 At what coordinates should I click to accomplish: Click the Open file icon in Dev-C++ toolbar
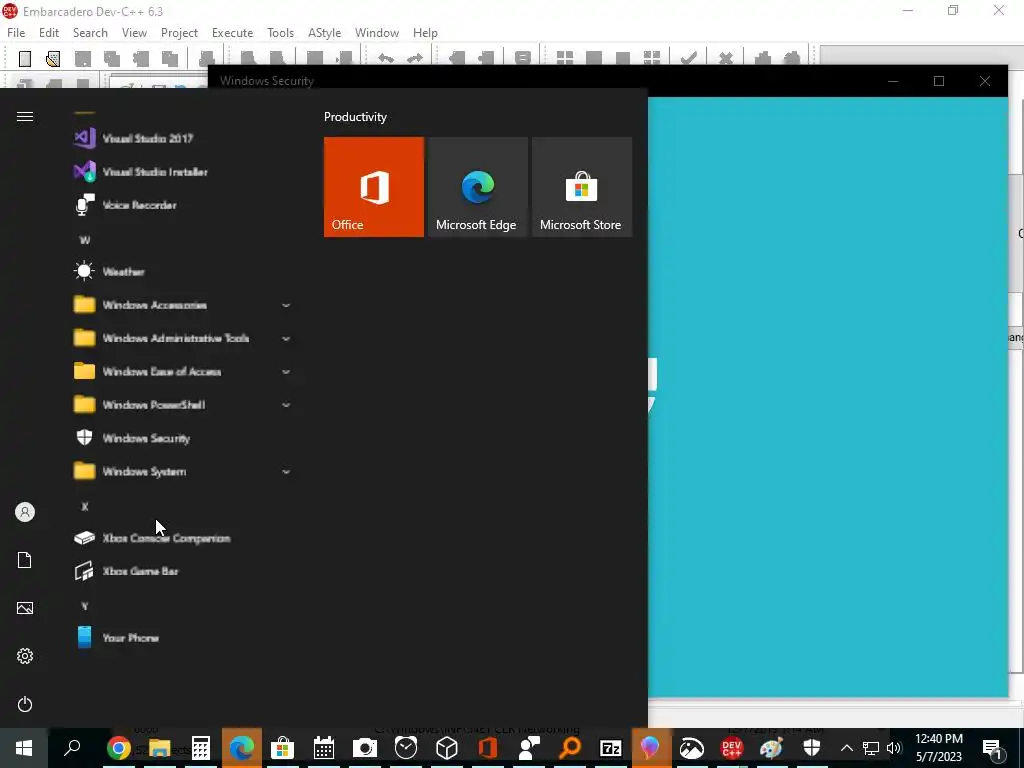point(53,59)
